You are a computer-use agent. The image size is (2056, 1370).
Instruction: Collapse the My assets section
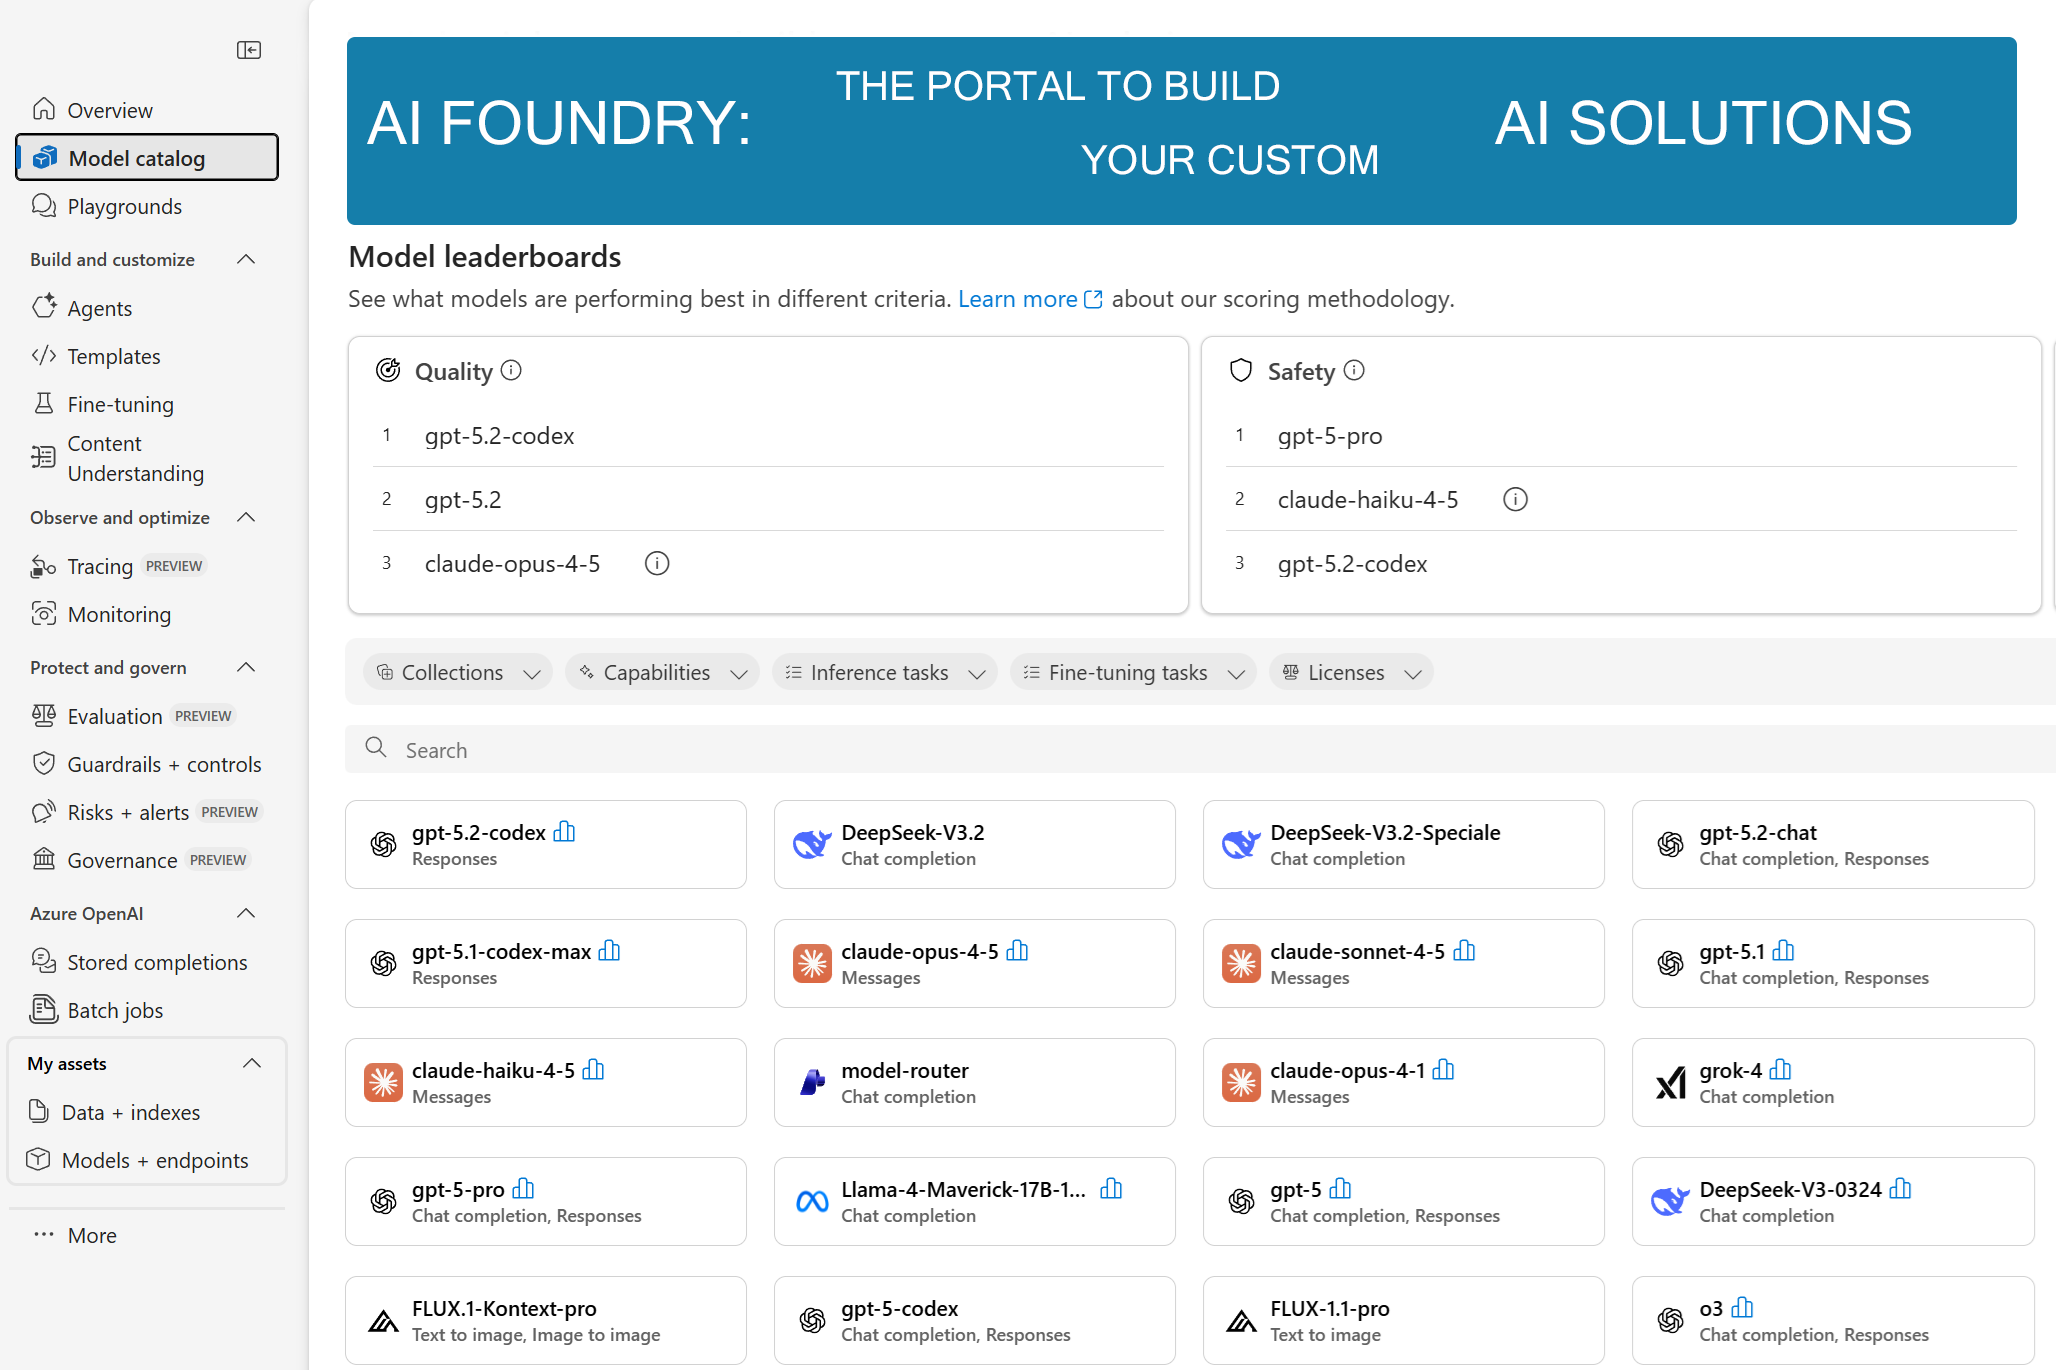[252, 1064]
